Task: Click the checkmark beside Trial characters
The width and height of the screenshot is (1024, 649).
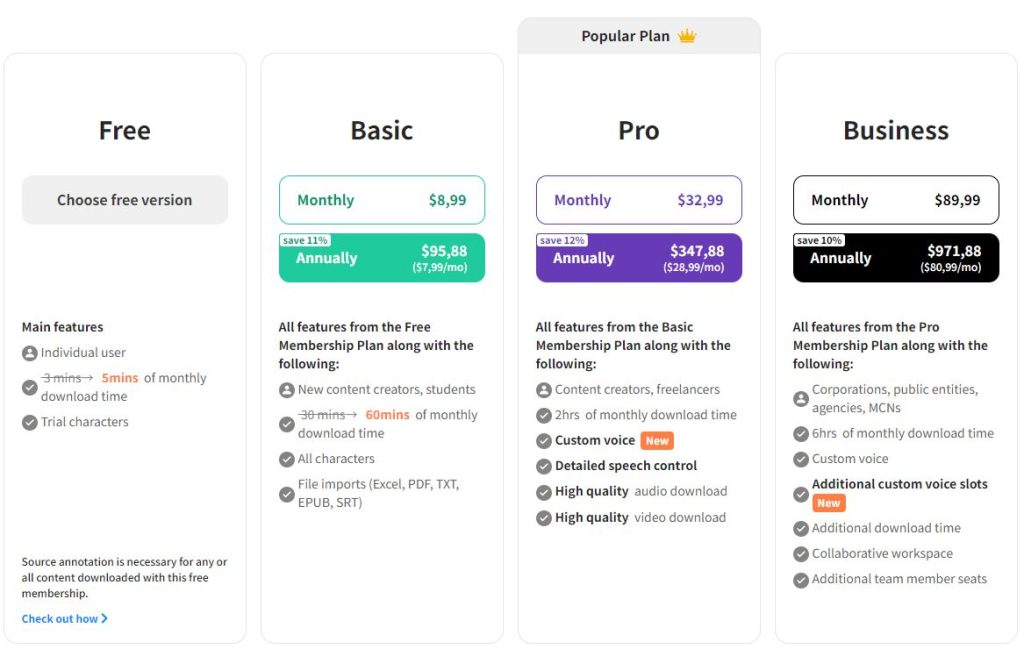Action: tap(29, 421)
